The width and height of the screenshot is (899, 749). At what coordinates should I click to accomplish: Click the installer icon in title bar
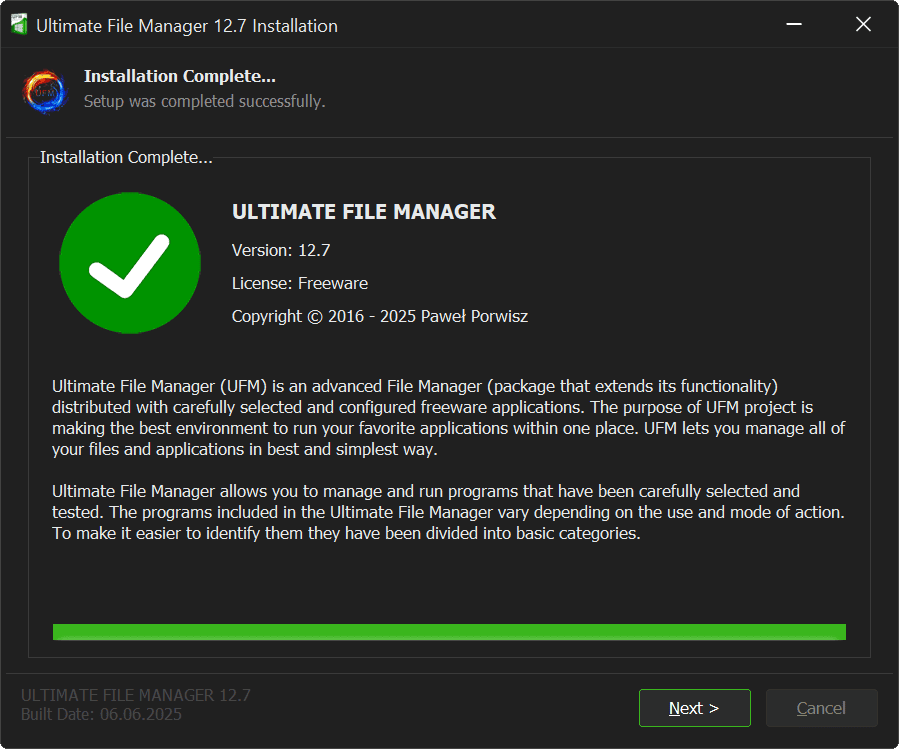click(x=18, y=25)
